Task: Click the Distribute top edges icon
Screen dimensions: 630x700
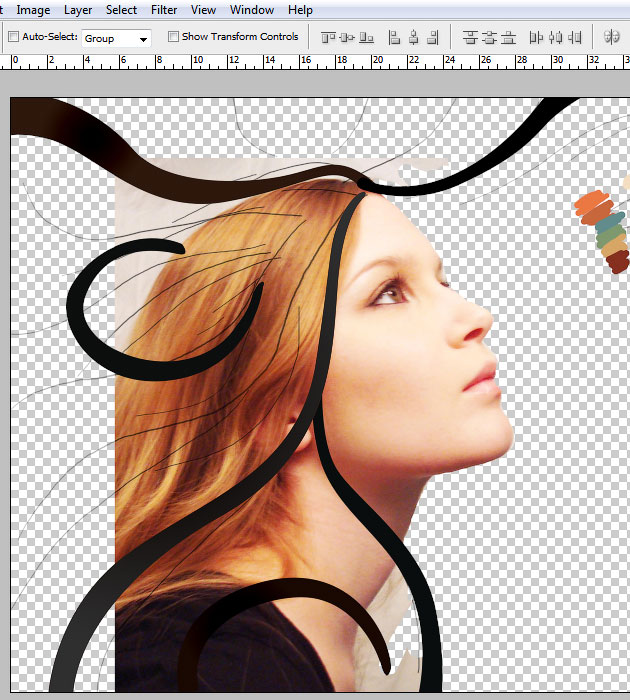Action: (470, 38)
